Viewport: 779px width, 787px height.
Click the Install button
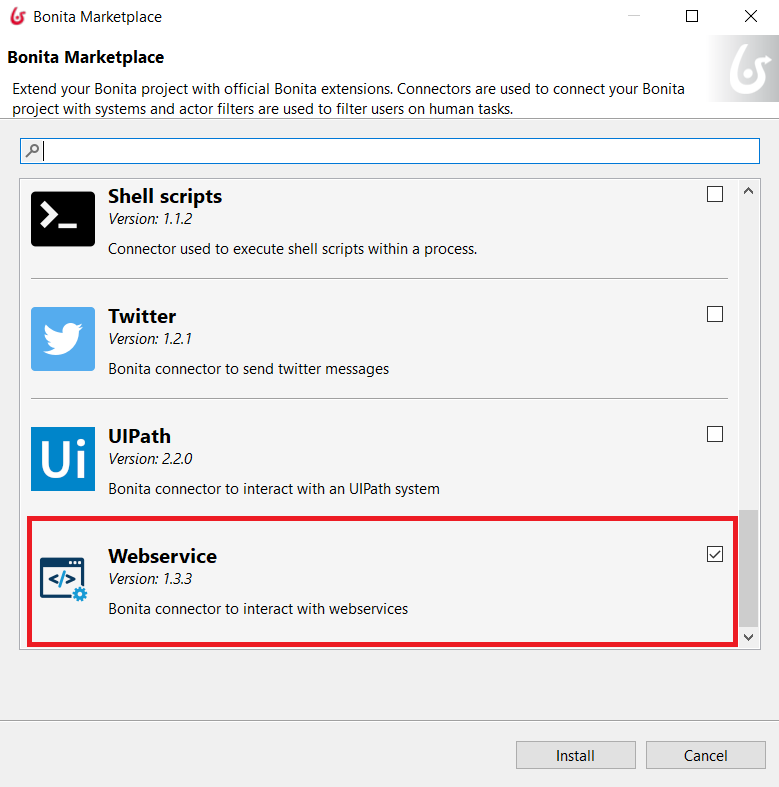click(576, 755)
